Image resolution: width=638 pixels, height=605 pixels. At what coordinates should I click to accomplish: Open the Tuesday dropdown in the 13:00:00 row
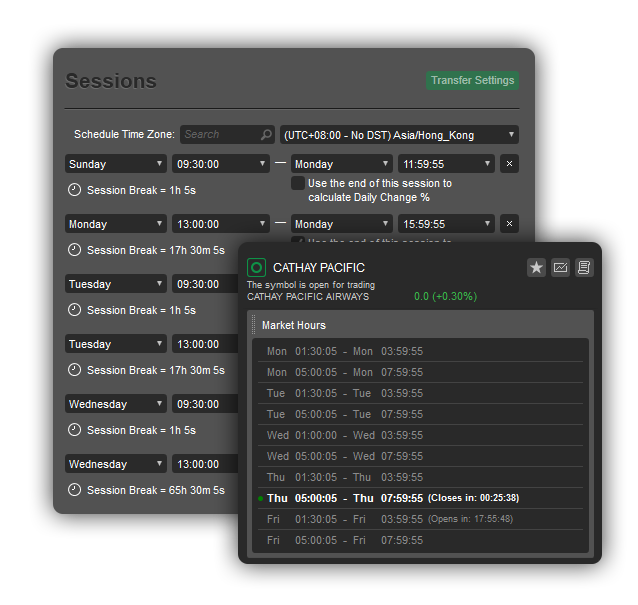pos(116,344)
